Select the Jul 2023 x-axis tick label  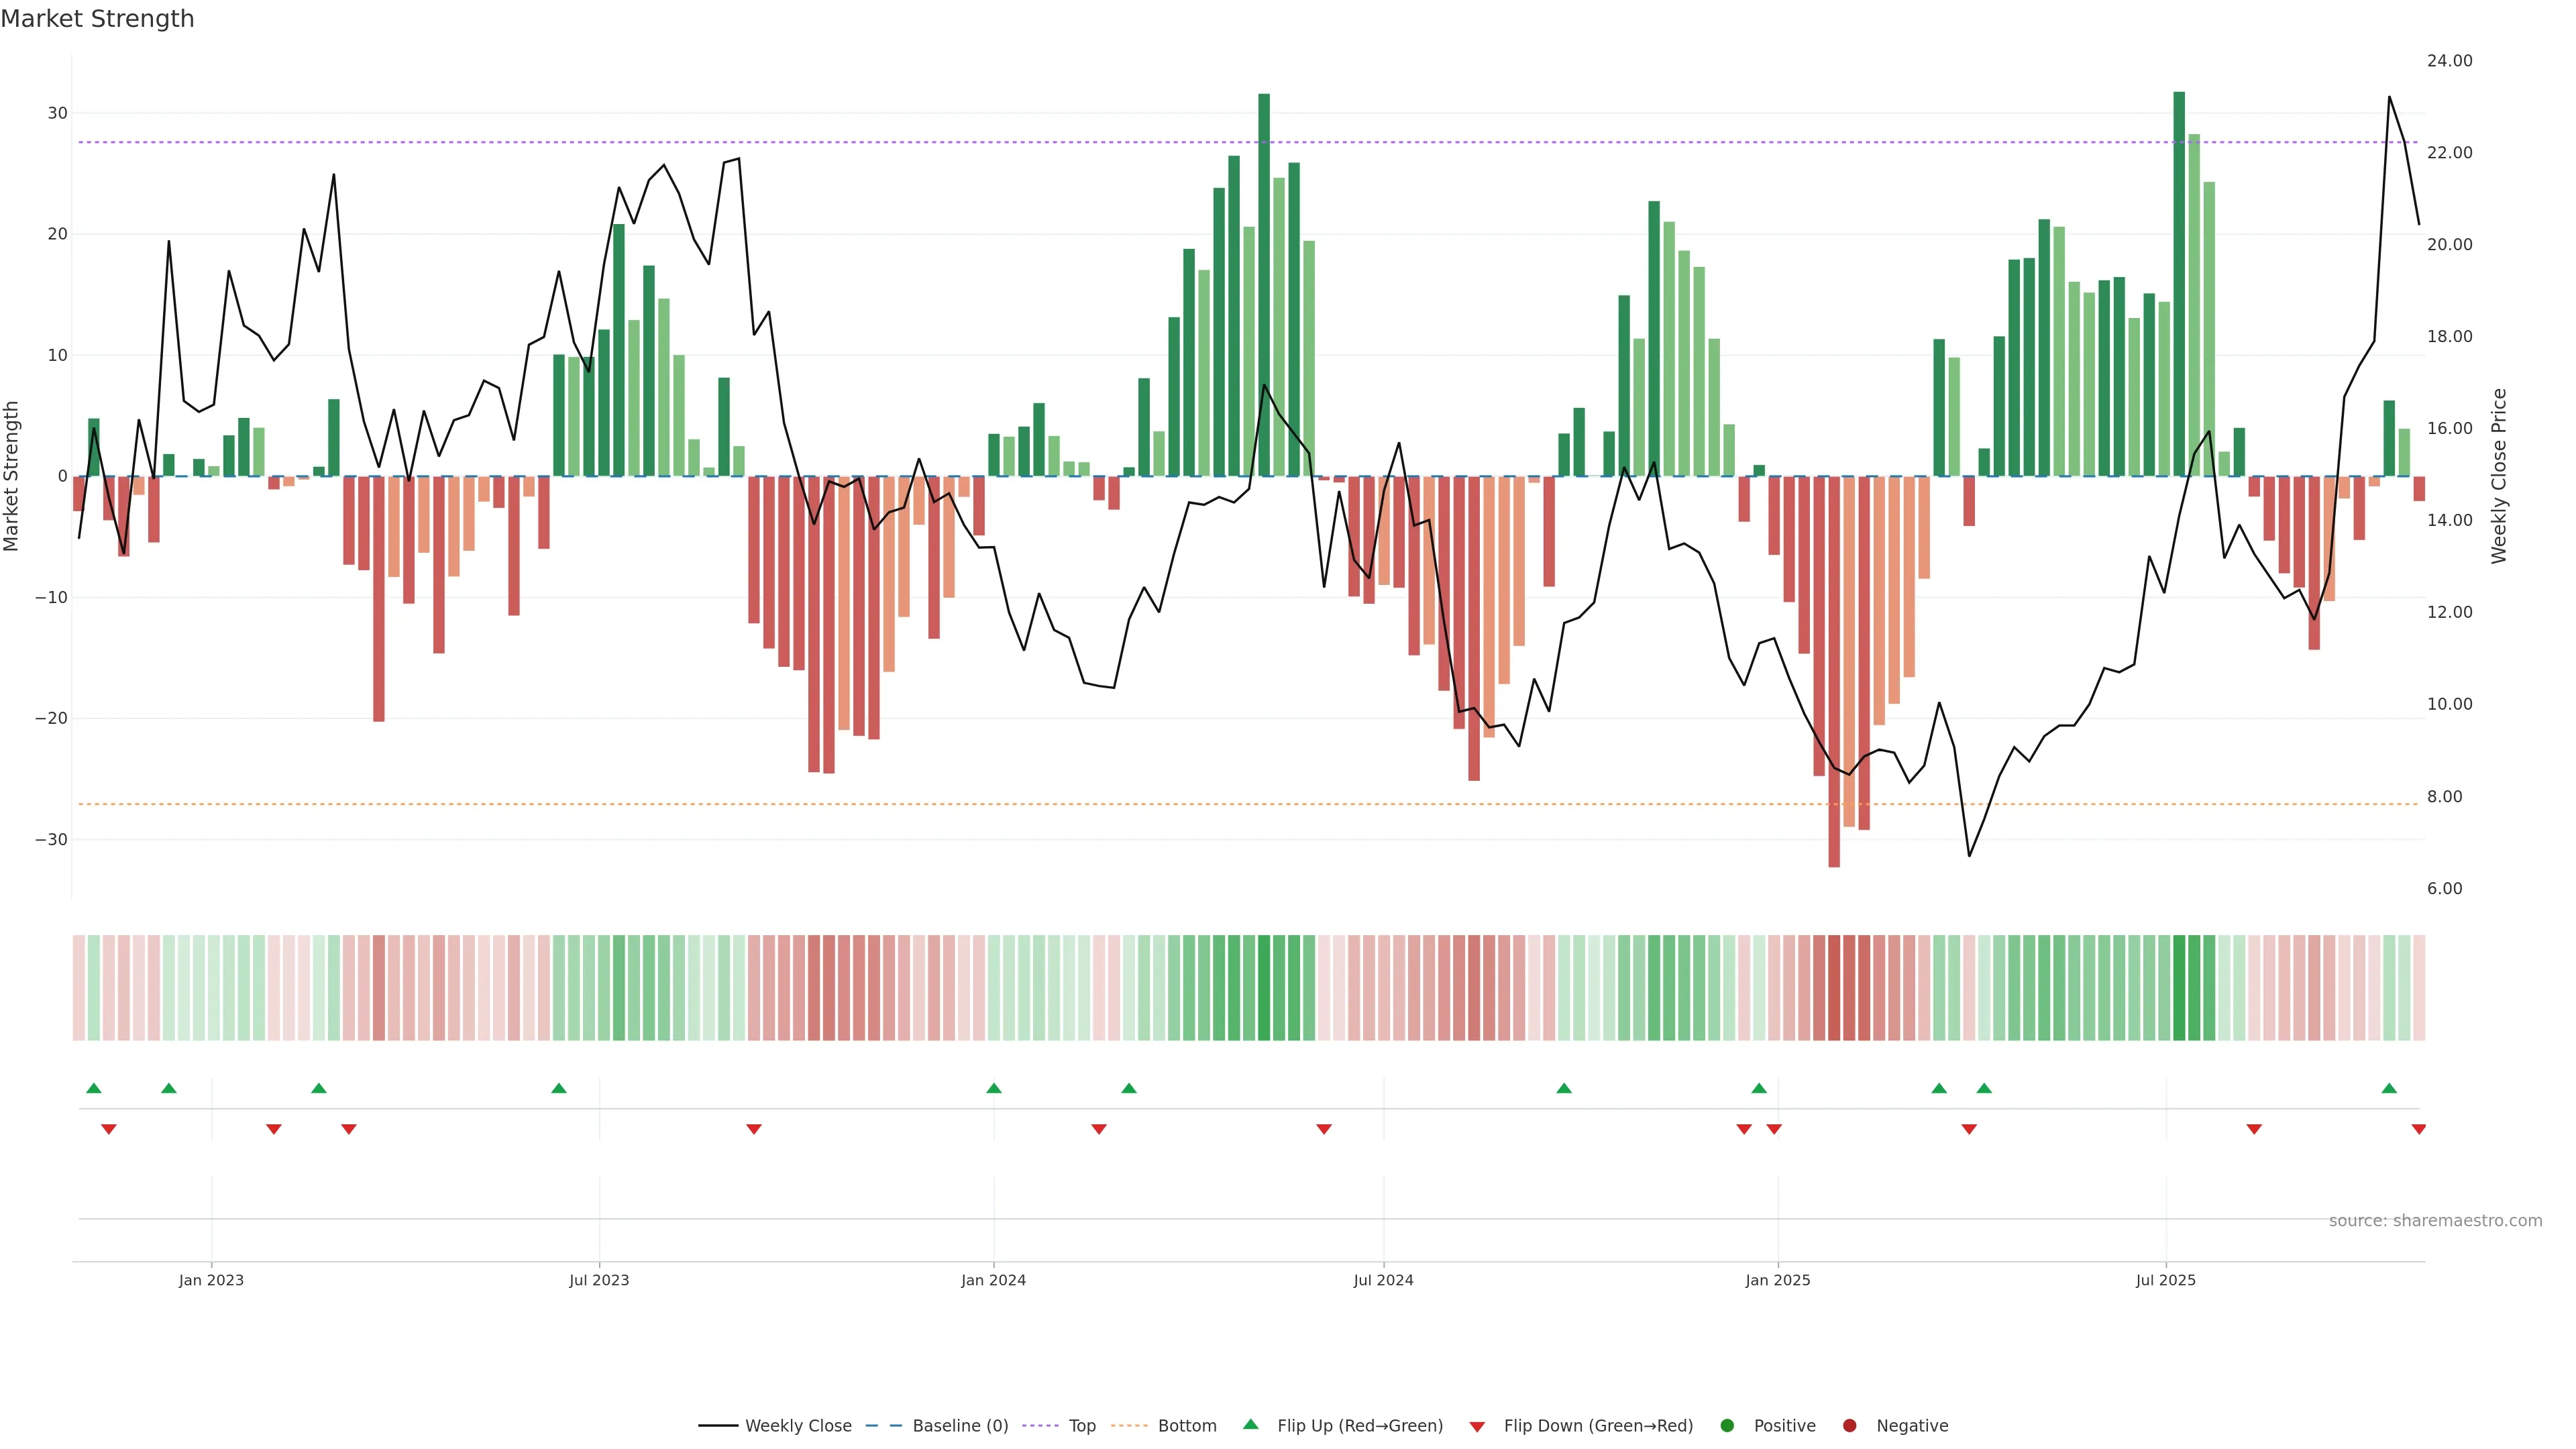[599, 1280]
